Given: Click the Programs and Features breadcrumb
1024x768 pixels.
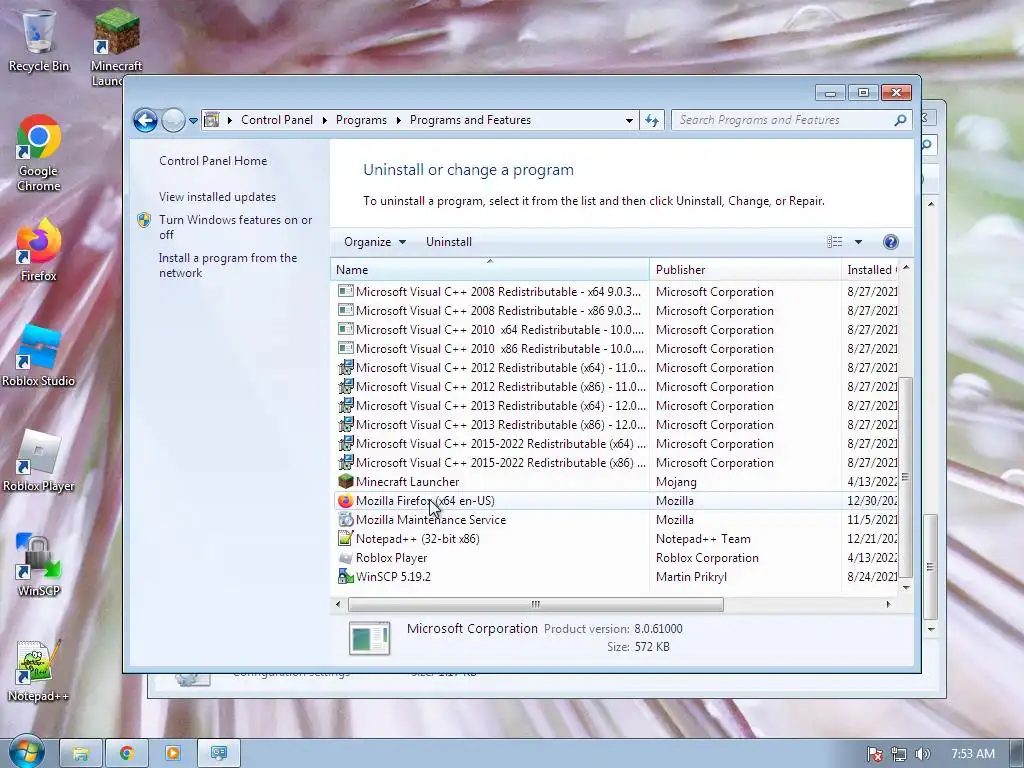Looking at the screenshot, I should [x=470, y=120].
